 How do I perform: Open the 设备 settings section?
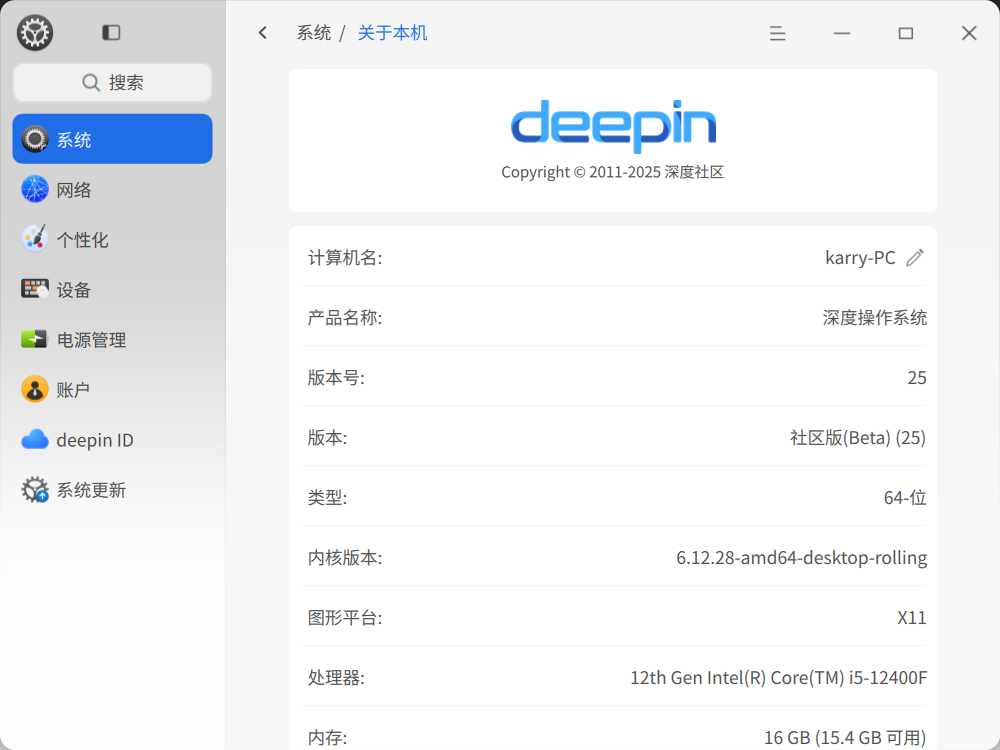click(112, 289)
